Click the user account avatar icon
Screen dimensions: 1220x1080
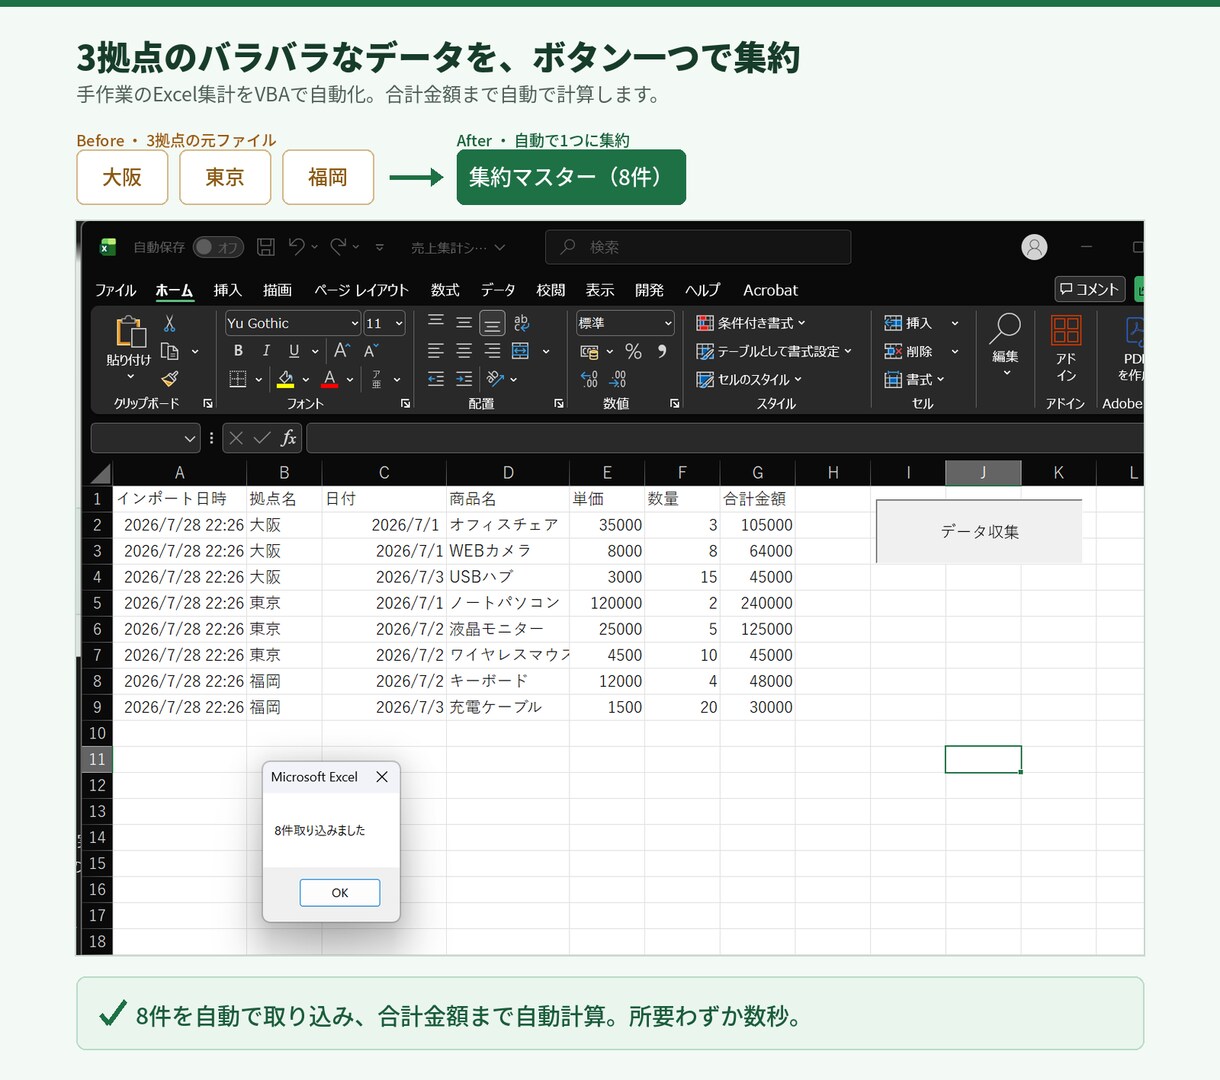(1035, 246)
